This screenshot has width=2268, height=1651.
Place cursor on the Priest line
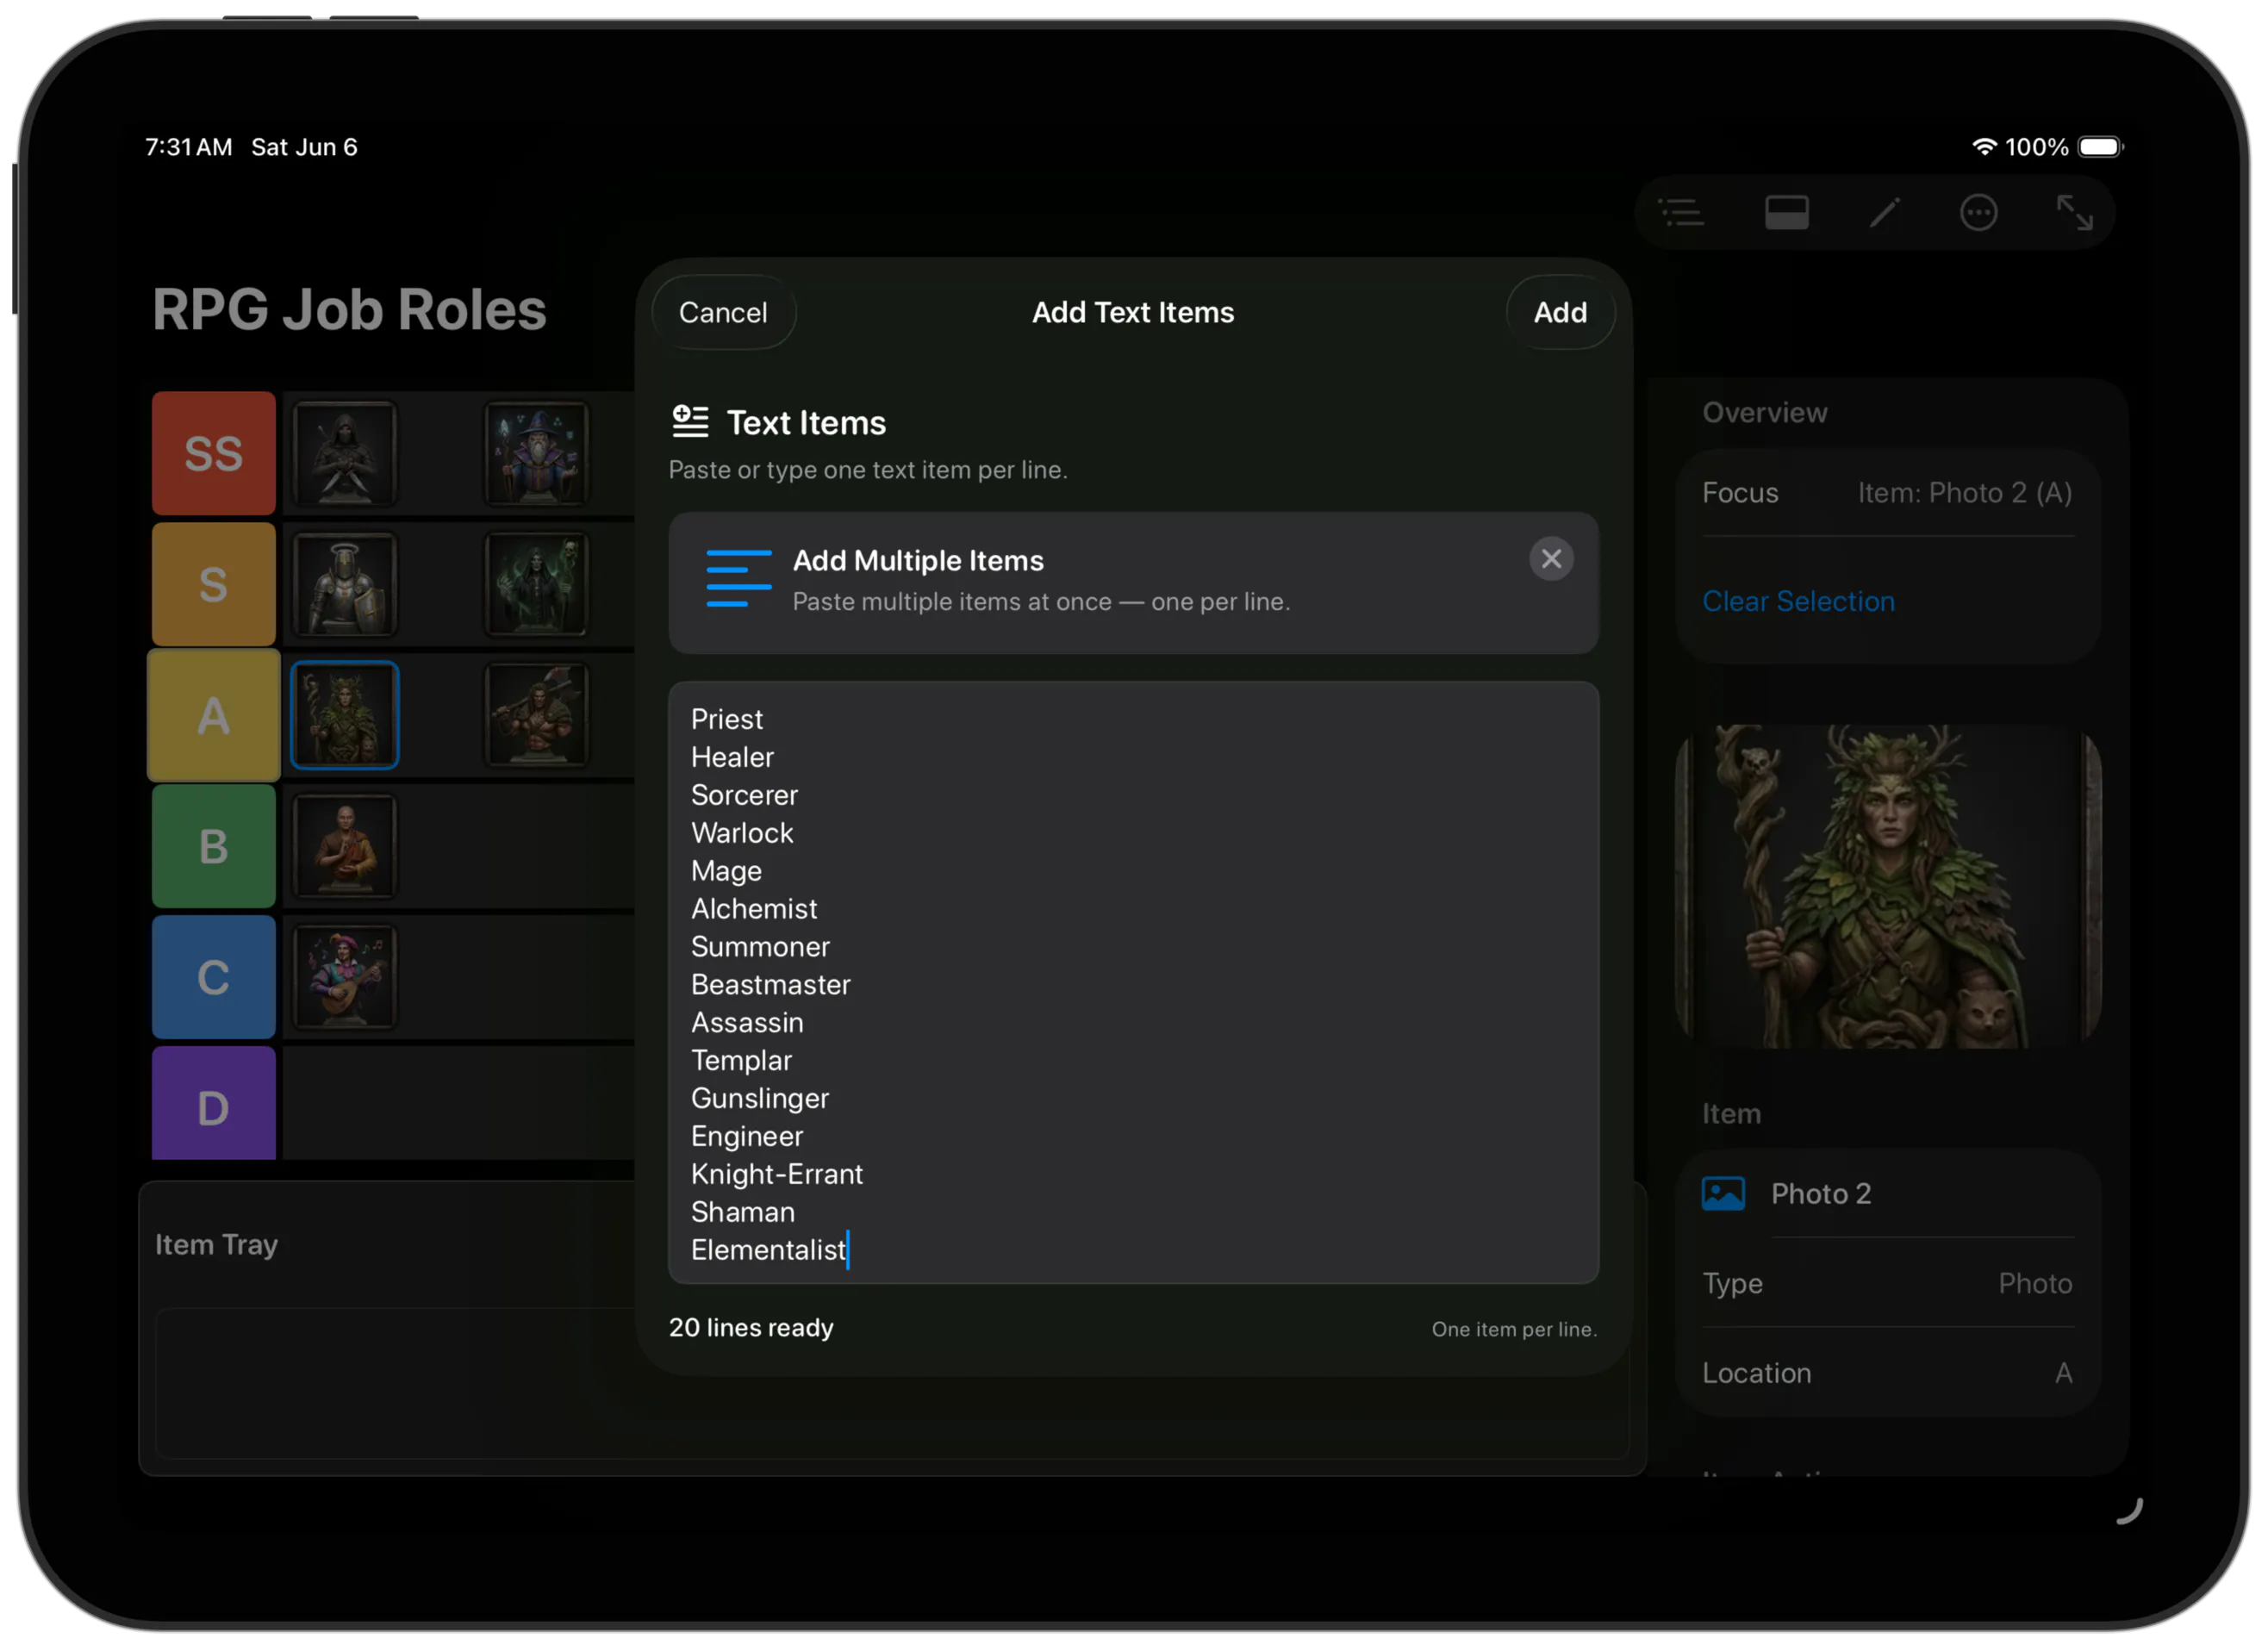pyautogui.click(x=727, y=720)
